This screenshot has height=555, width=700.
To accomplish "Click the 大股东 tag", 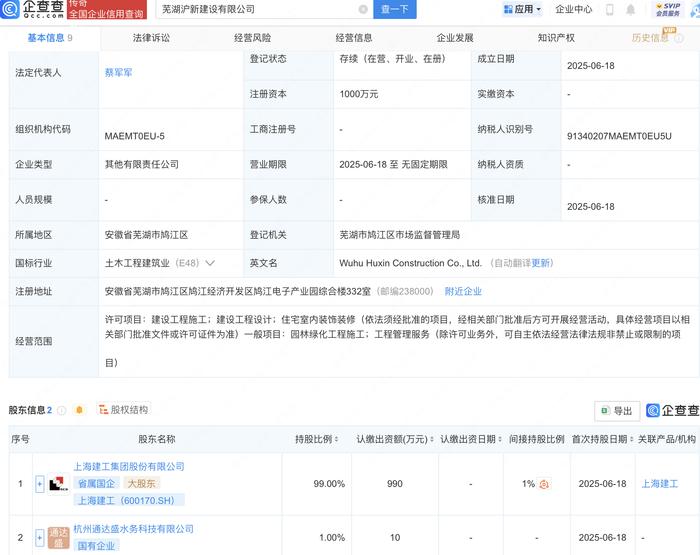I will (x=142, y=484).
